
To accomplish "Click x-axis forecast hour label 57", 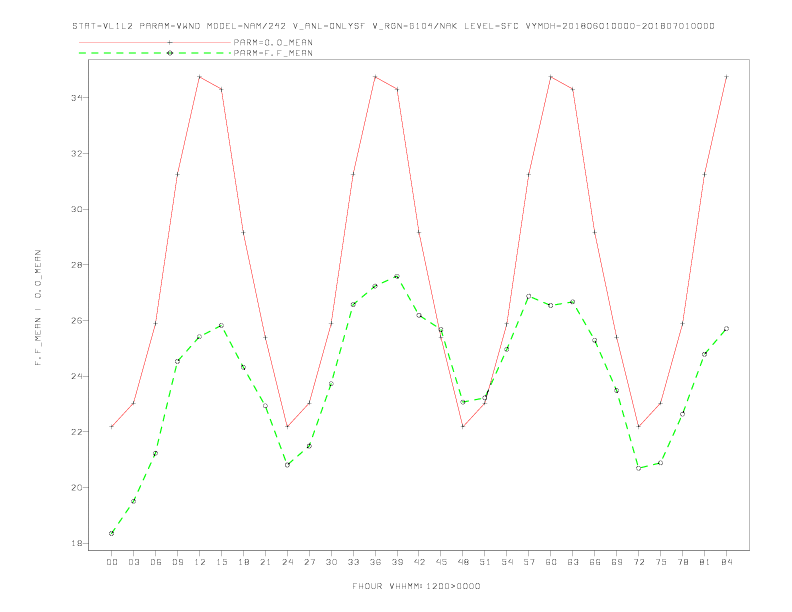I will (x=529, y=562).
